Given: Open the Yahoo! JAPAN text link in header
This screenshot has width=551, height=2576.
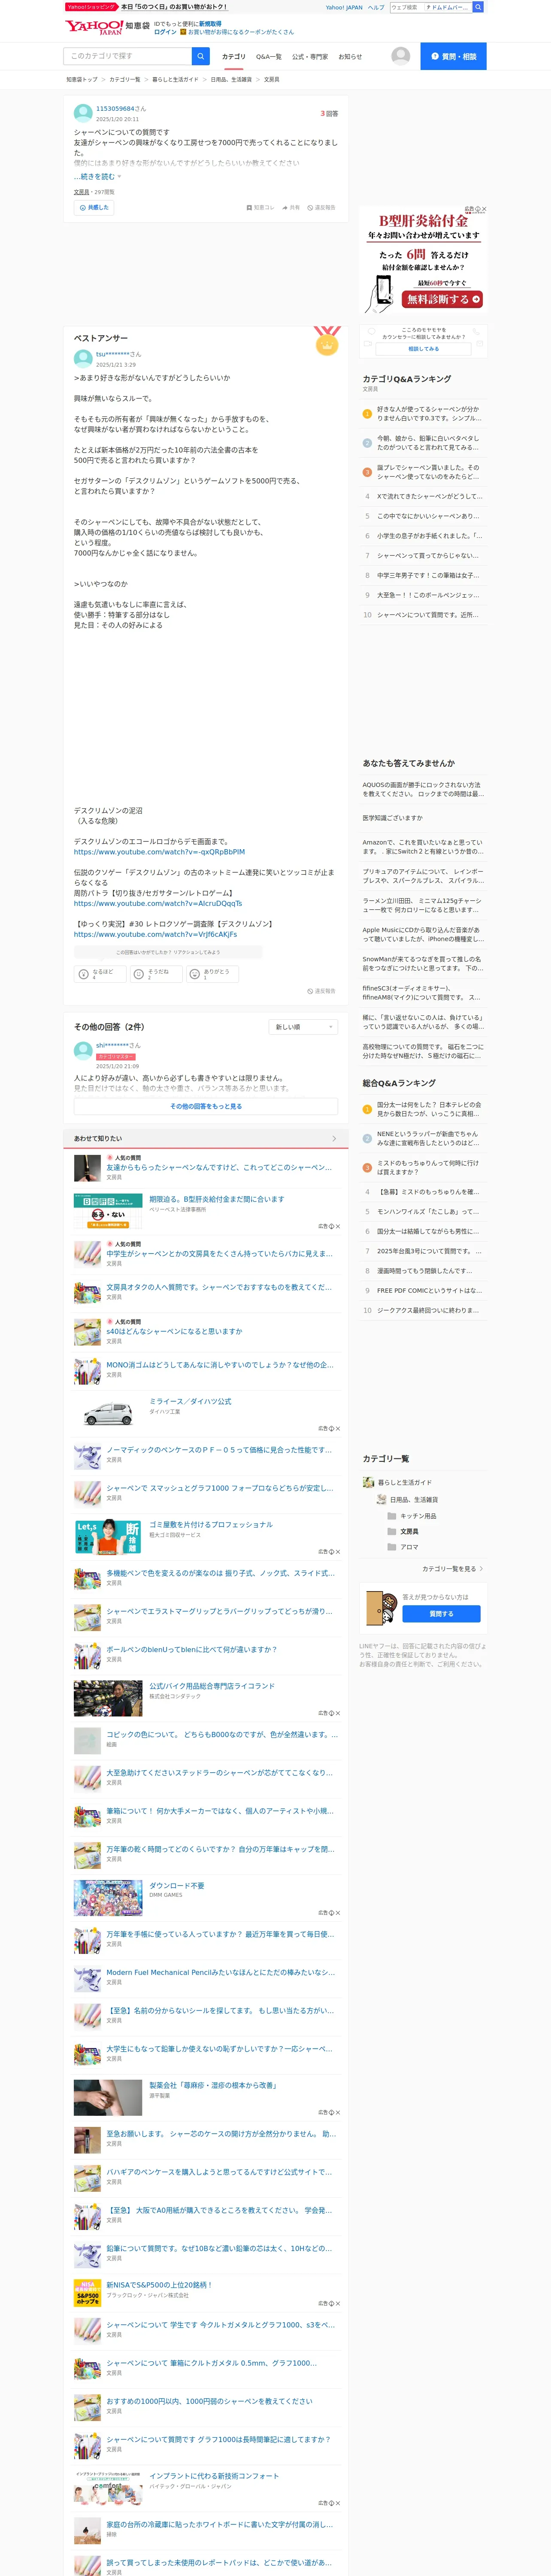Looking at the screenshot, I should point(344,7).
